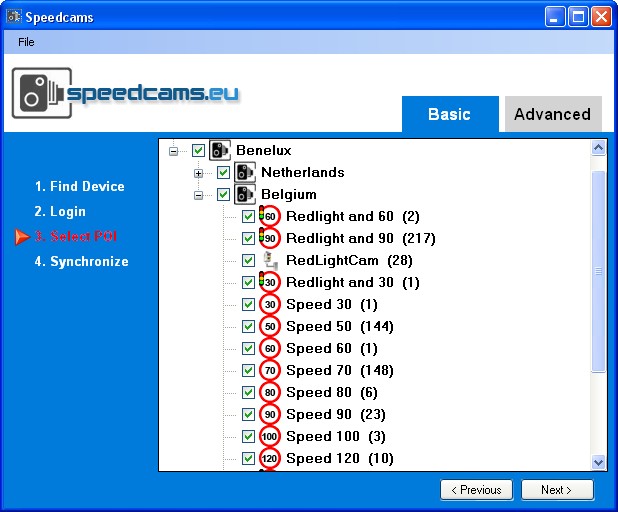Toggle the Speed 60 checkbox
618x512 pixels.
click(x=248, y=348)
